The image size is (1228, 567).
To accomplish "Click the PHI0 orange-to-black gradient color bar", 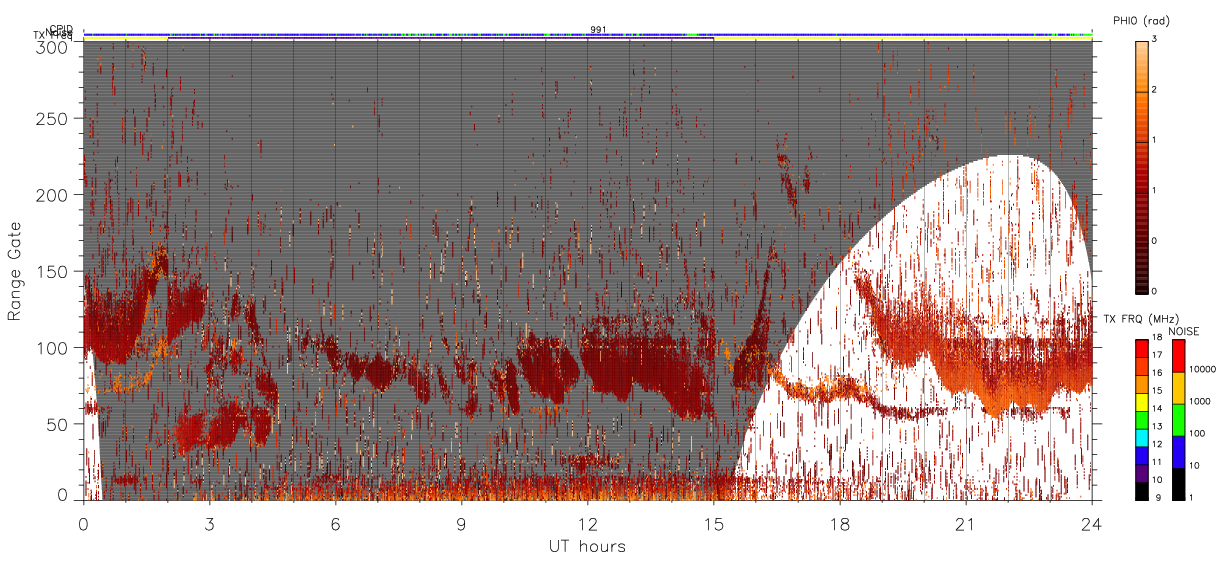I will (1142, 166).
